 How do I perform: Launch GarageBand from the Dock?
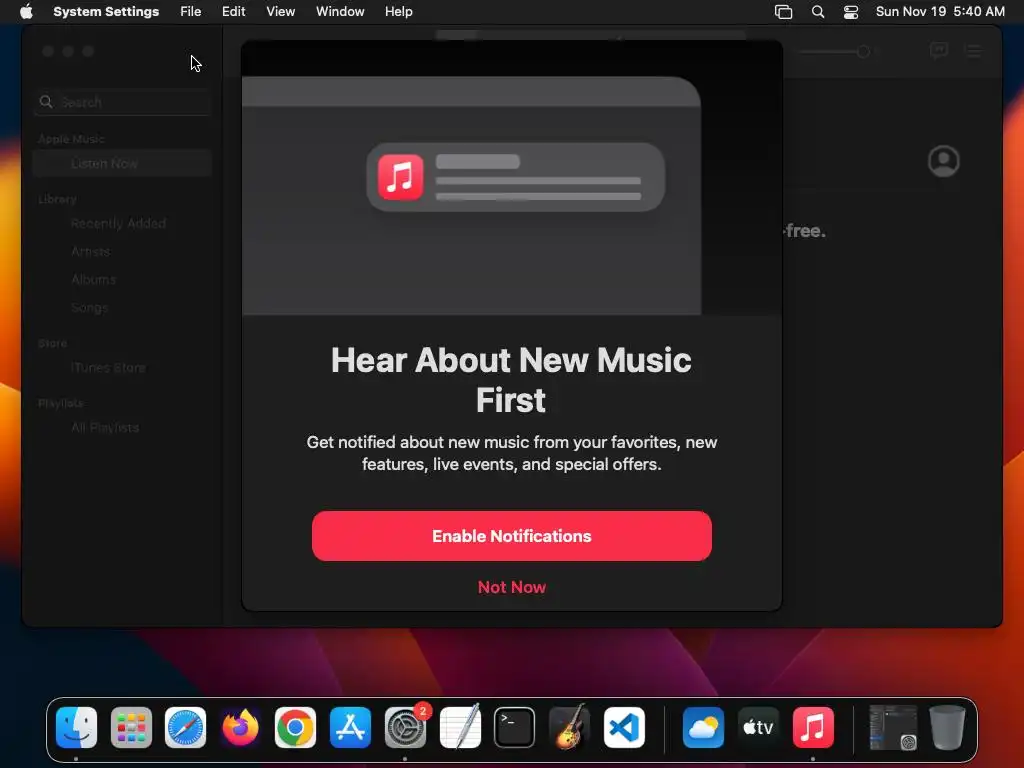tap(569, 728)
